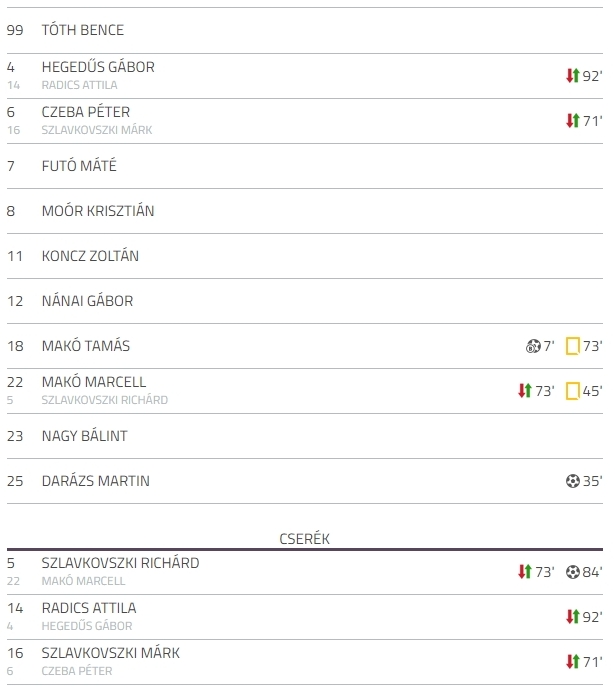Select Moór Krisztián in lineup
Viewport: 615px width, 694px height.
[x=98, y=211]
